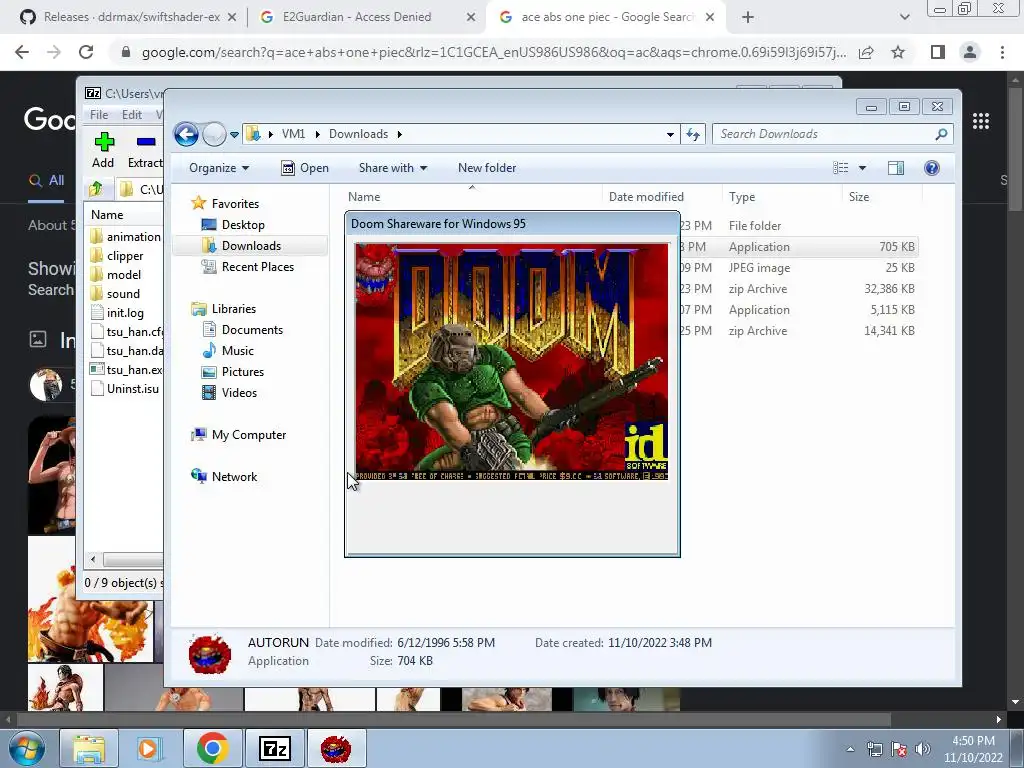Select the 32,386 KB zip Archive row

pyautogui.click(x=799, y=289)
